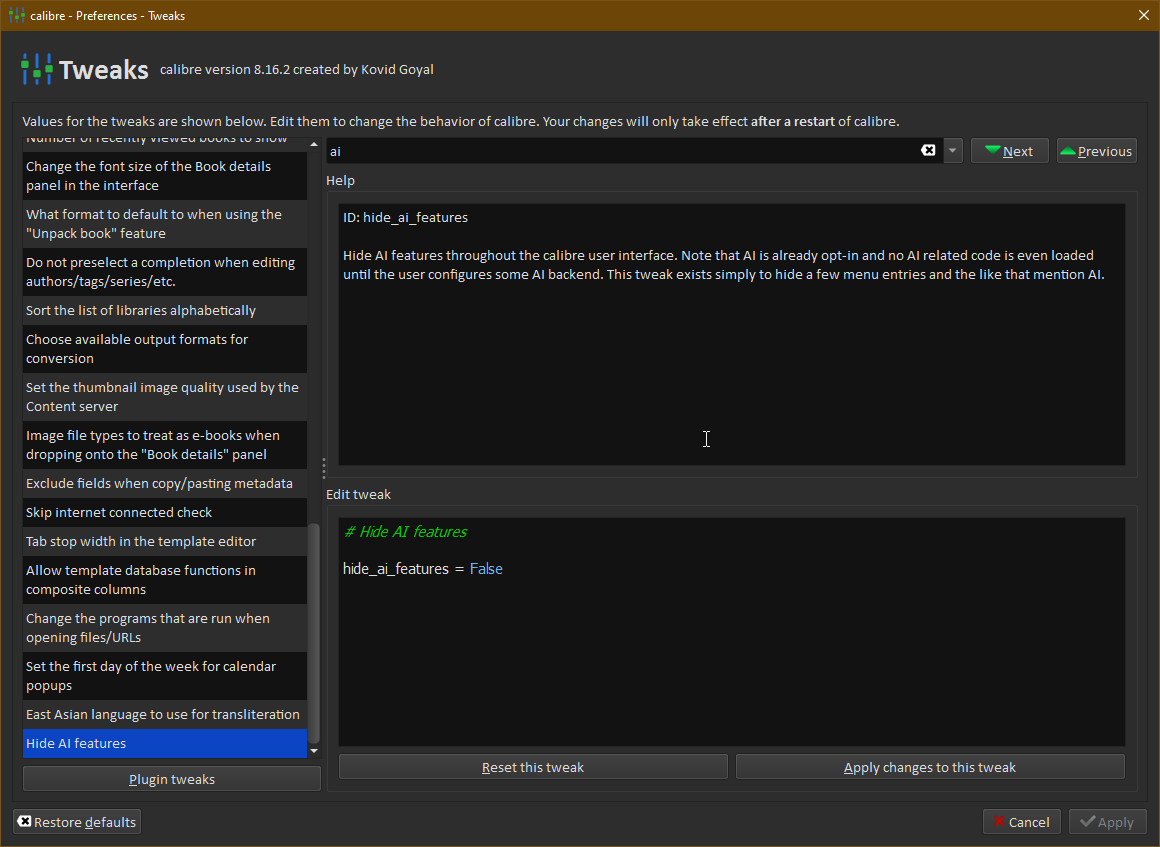Select 'Do not preselect a completion' tweak
The image size is (1160, 847).
[164, 272]
